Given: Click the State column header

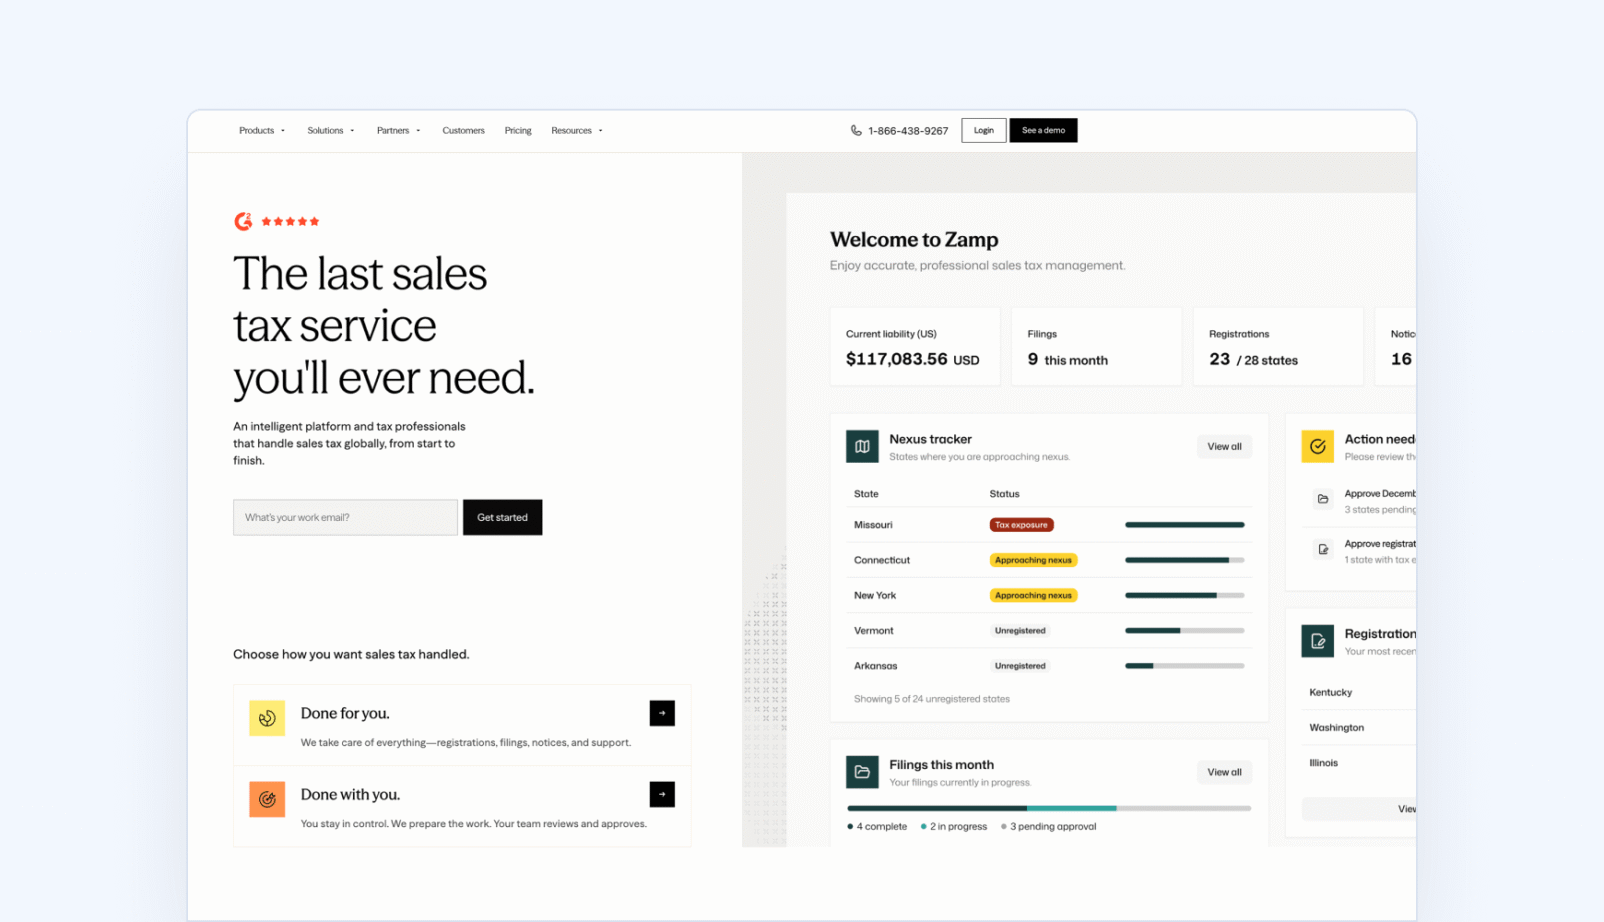Looking at the screenshot, I should (866, 494).
